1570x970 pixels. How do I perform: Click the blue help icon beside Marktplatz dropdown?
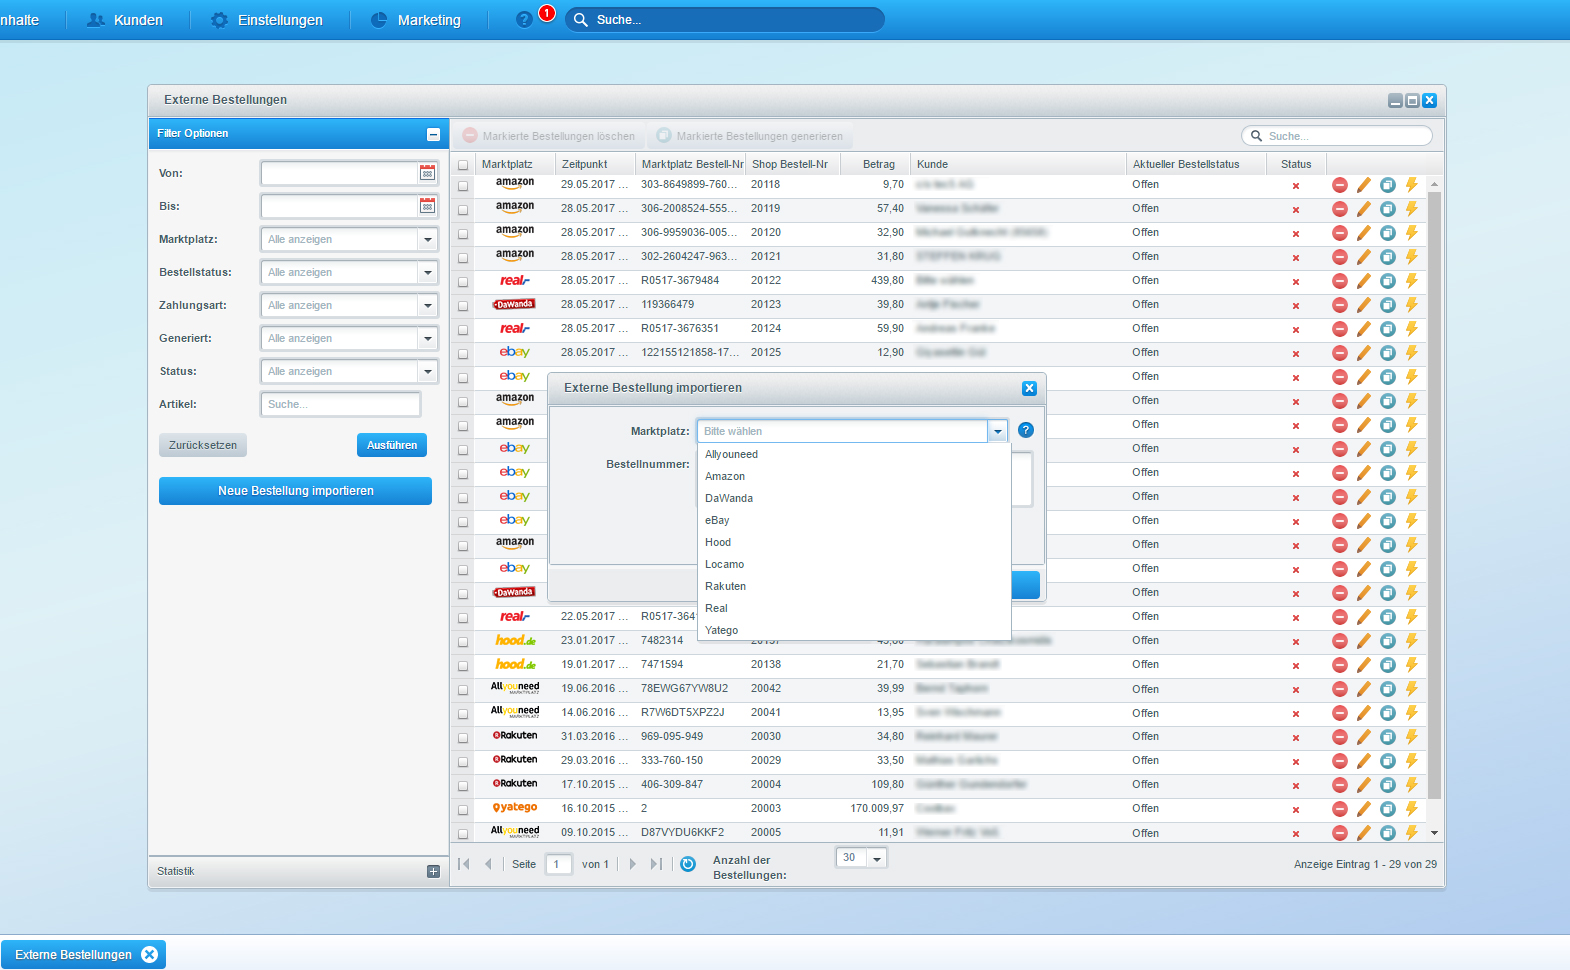click(x=1025, y=430)
